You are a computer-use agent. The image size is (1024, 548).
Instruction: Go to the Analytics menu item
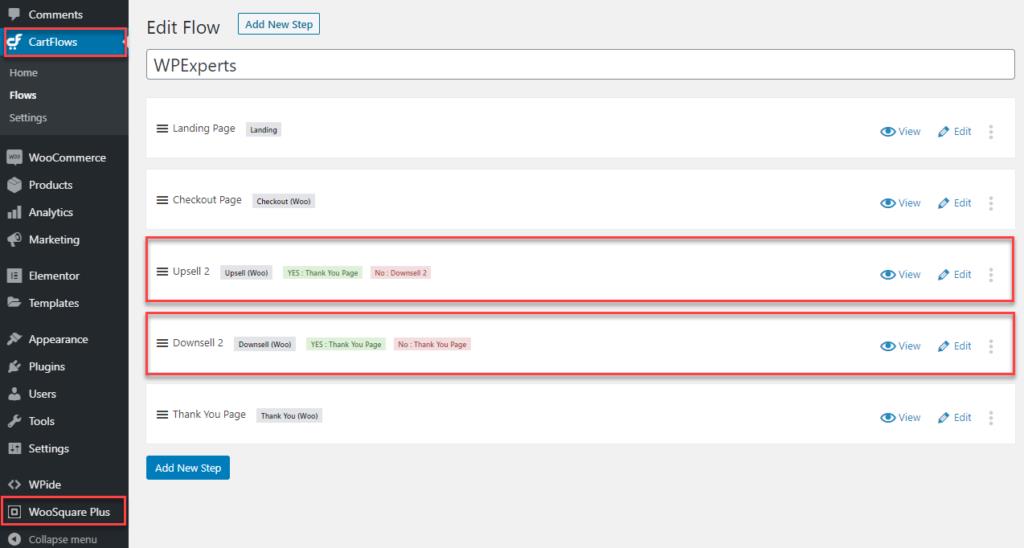[50, 212]
